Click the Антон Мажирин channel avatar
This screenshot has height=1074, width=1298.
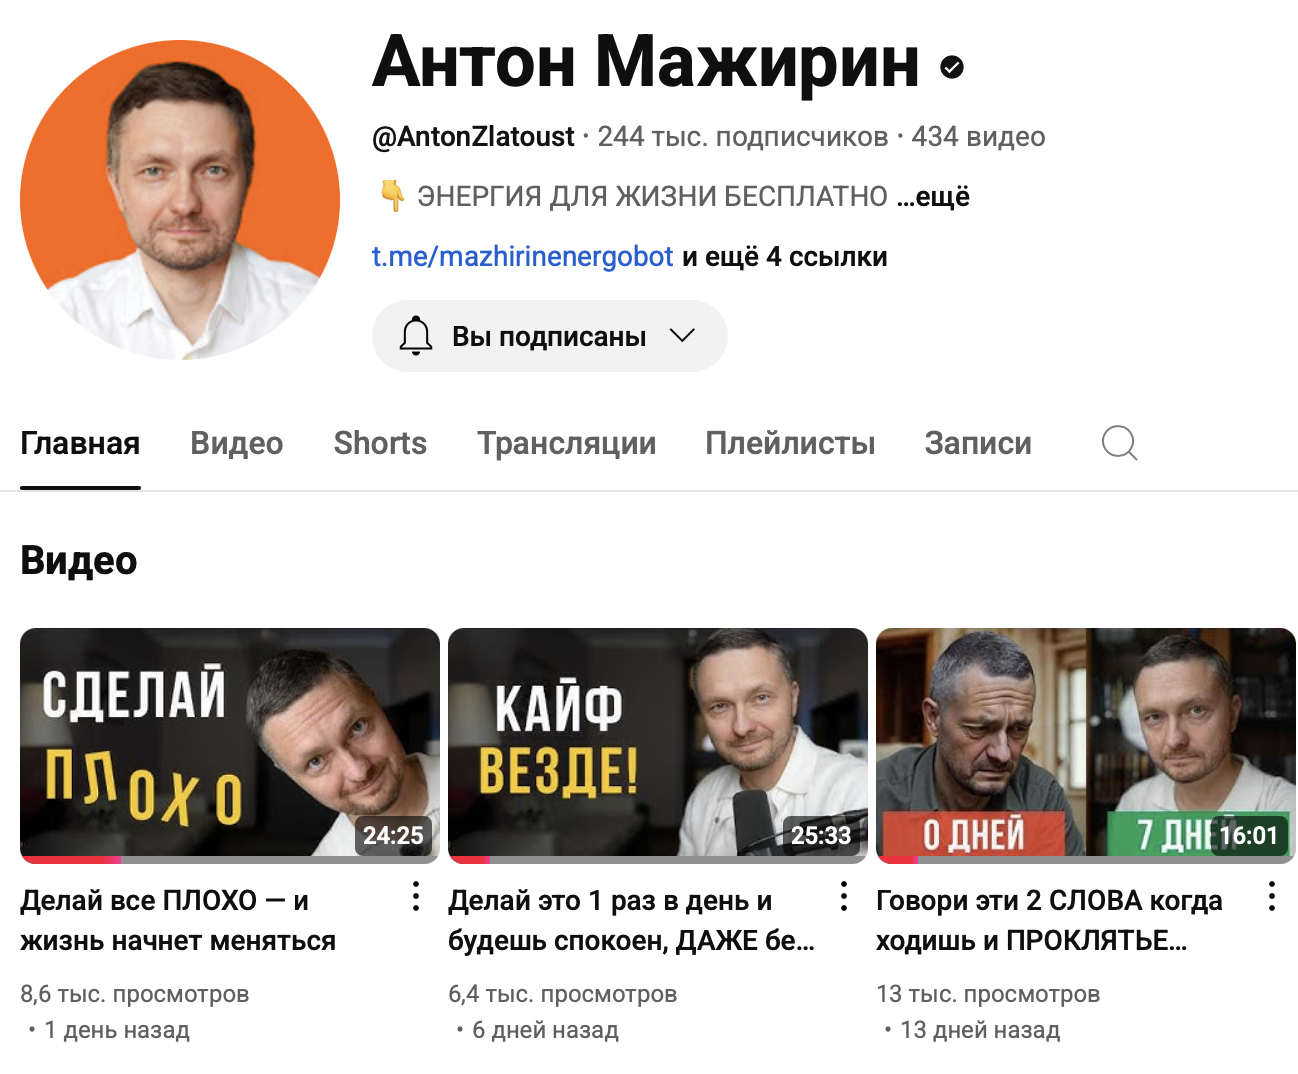point(180,200)
